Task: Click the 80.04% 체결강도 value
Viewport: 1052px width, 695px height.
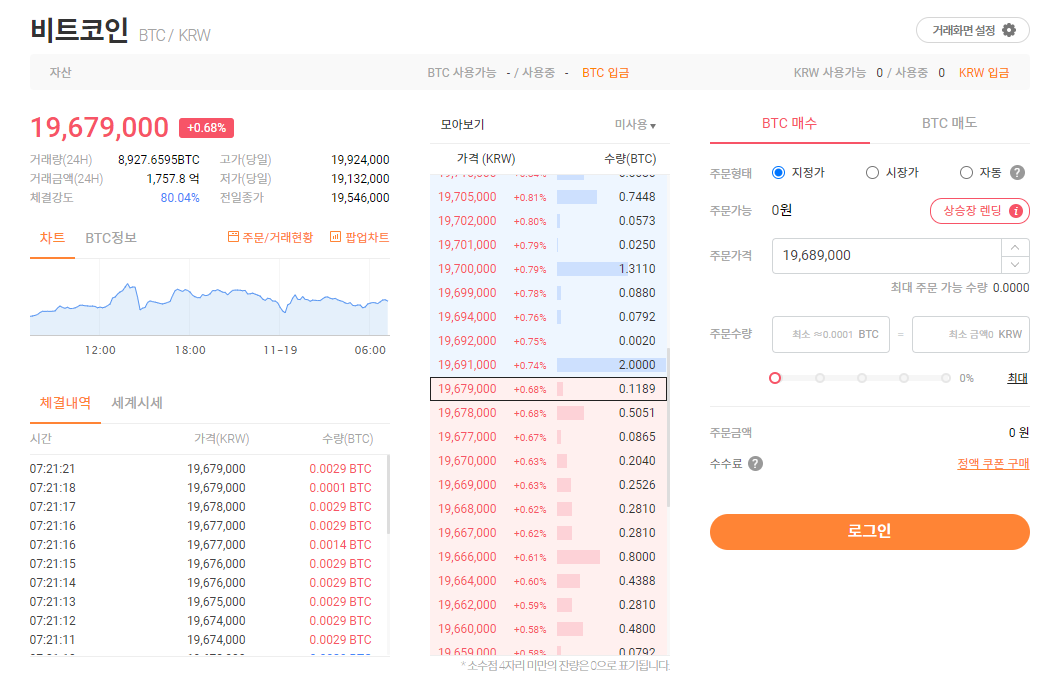Action: click(180, 198)
